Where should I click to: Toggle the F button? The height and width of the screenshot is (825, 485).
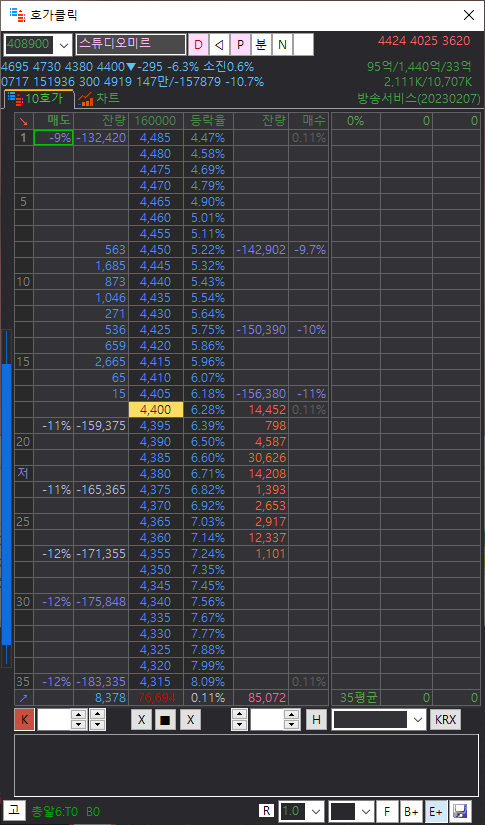(x=387, y=811)
